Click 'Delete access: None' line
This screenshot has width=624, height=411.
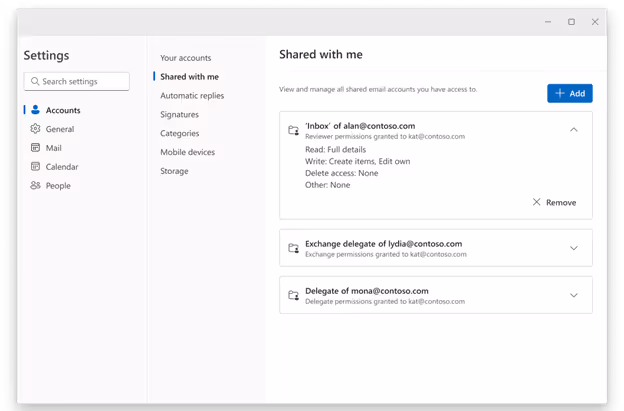point(341,173)
